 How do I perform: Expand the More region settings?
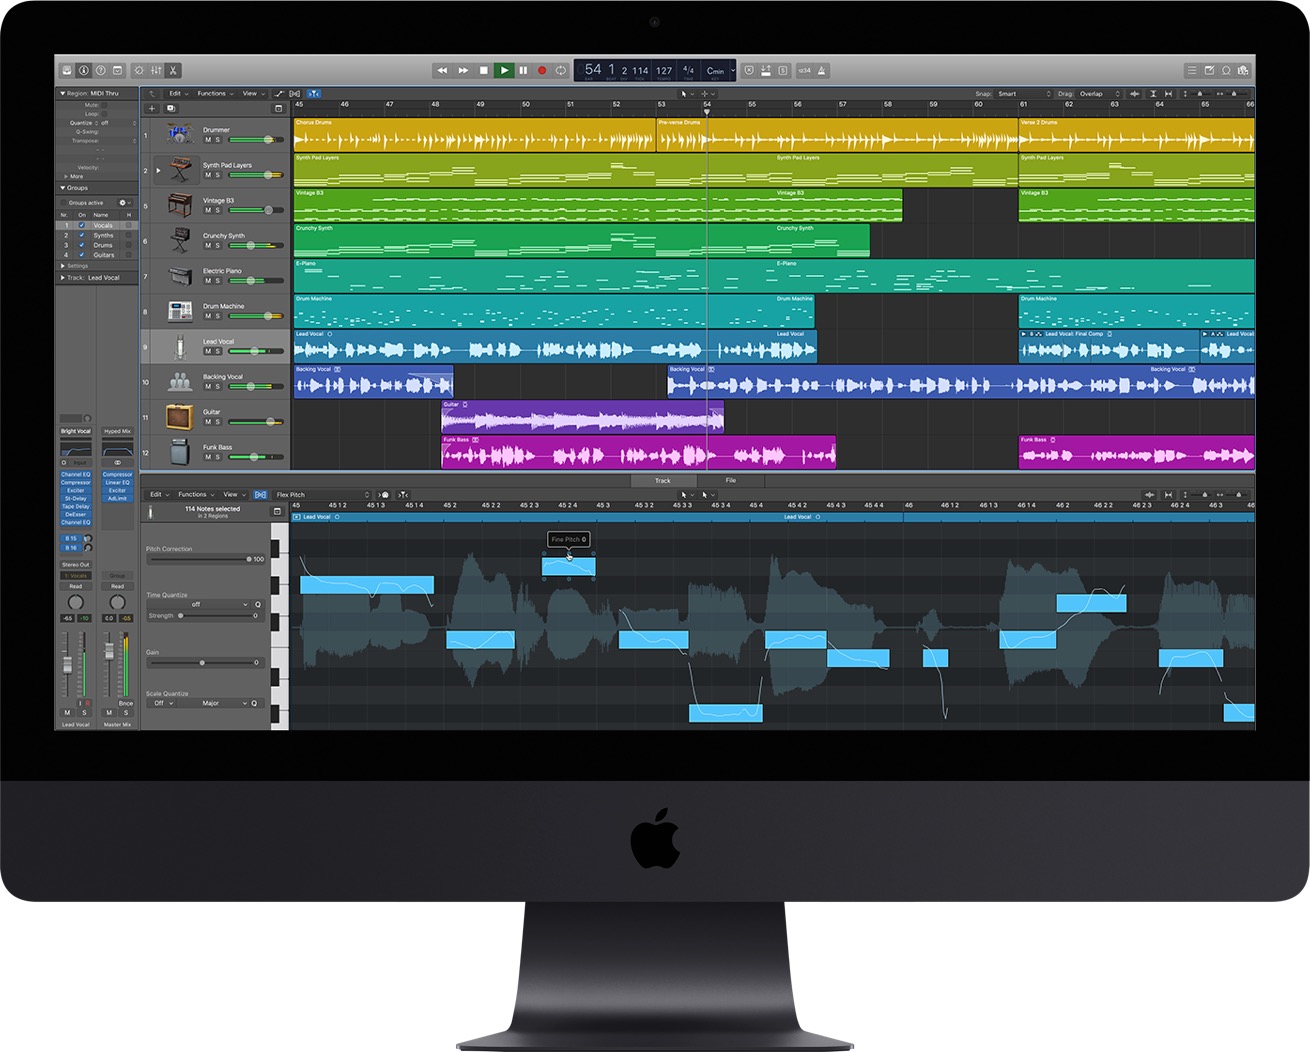pos(64,176)
